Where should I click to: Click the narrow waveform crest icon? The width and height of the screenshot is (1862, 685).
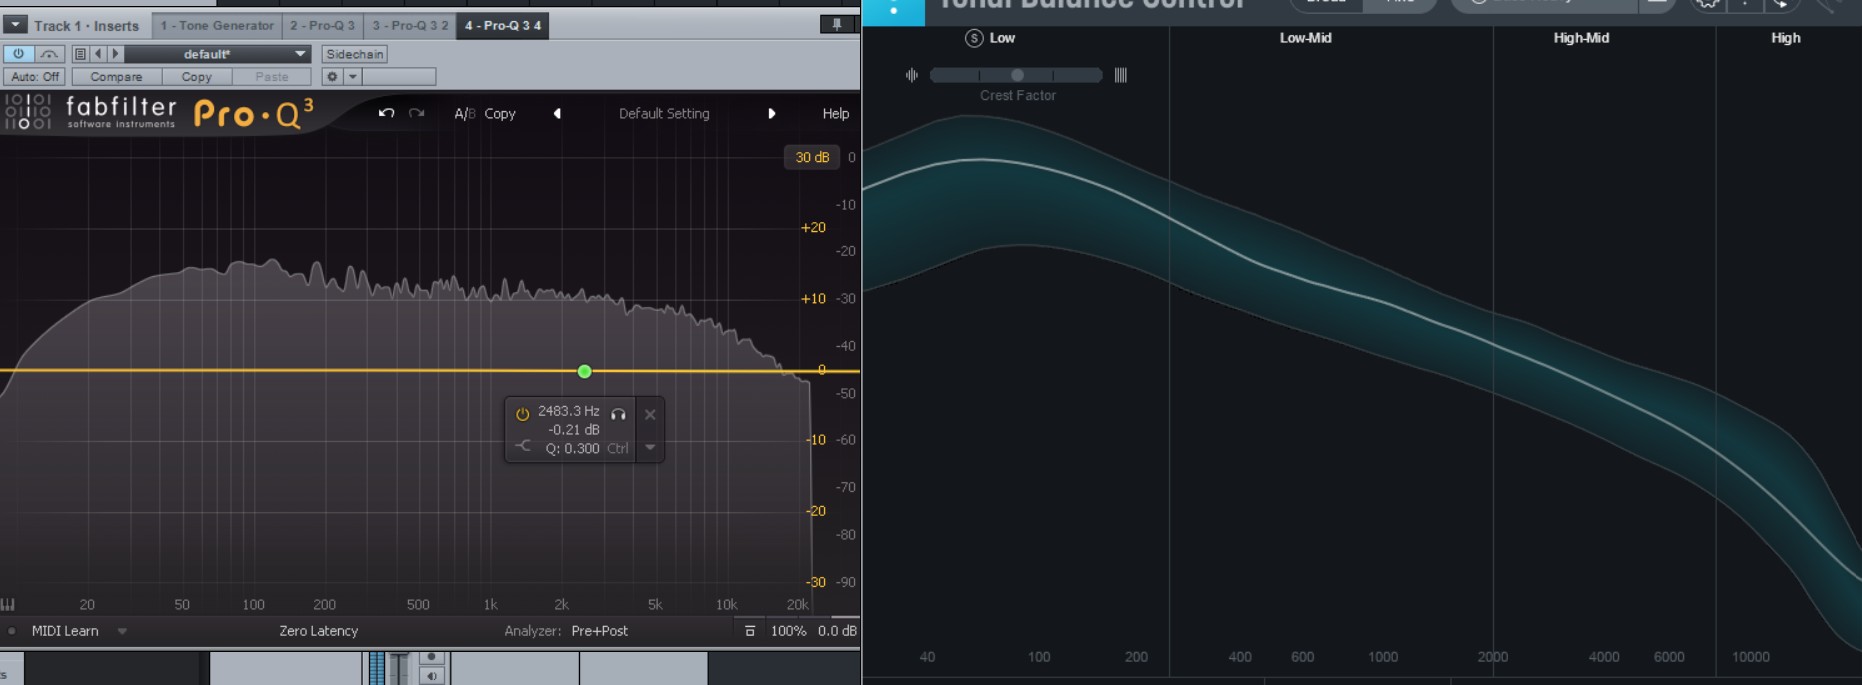[911, 75]
